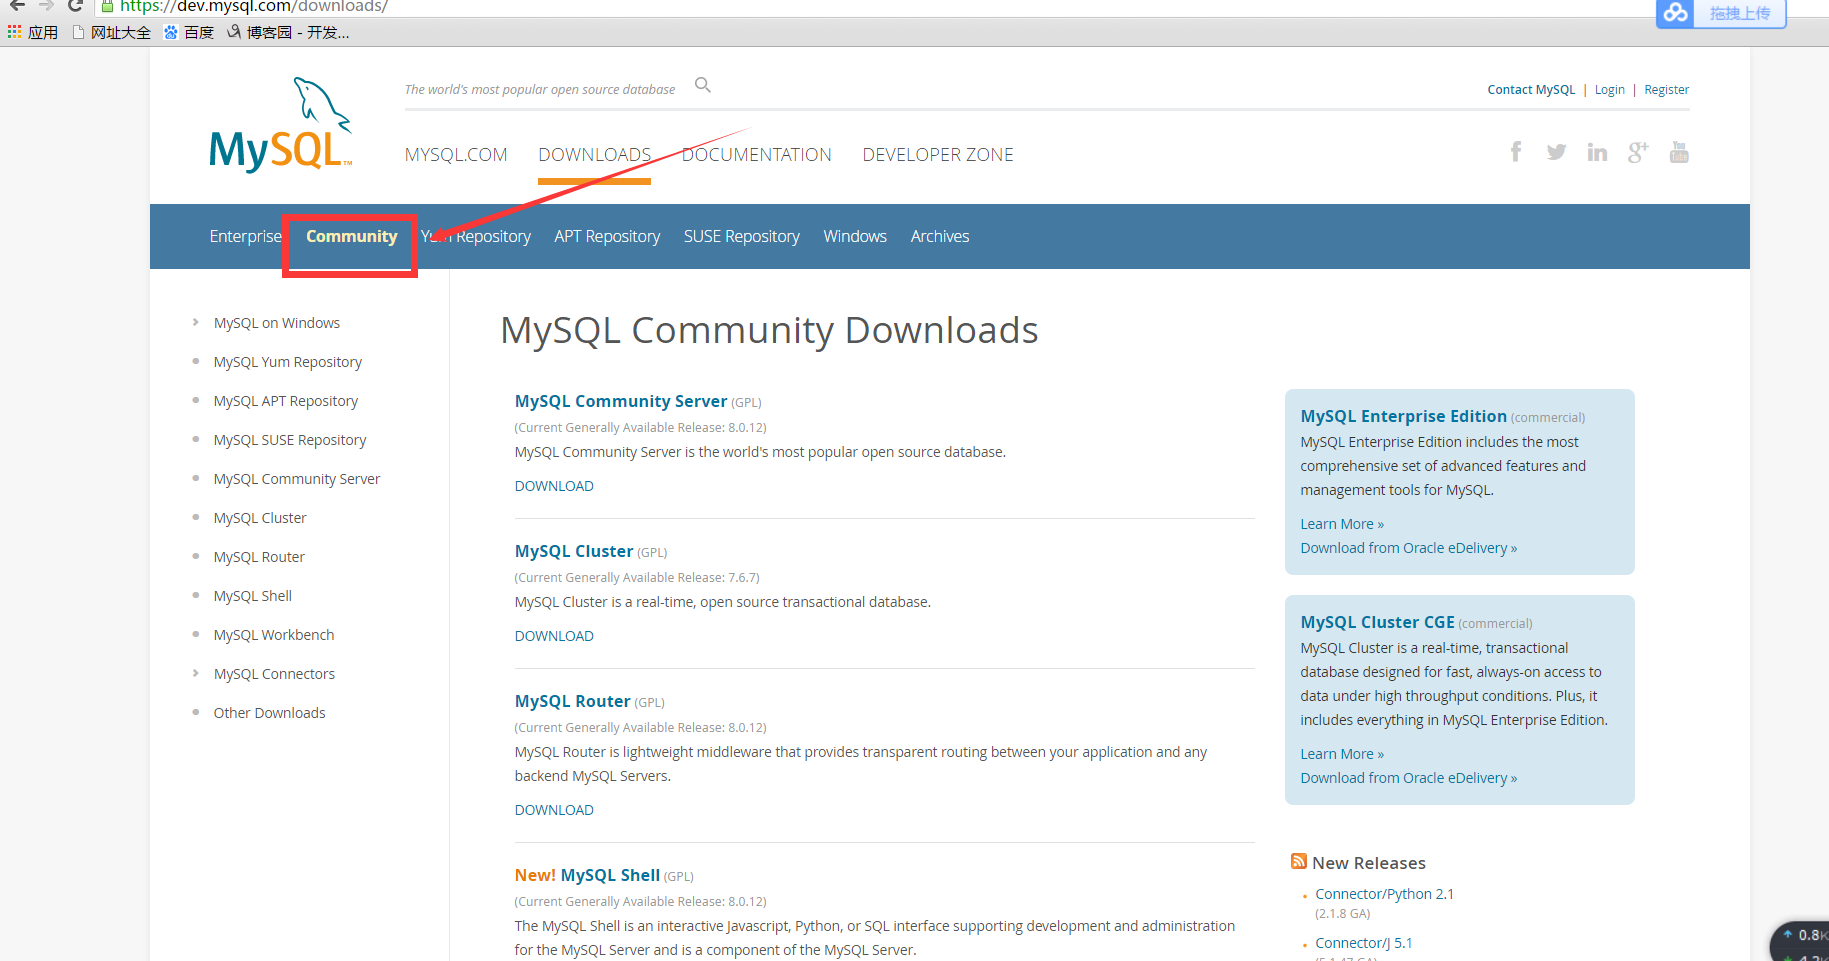1829x961 pixels.
Task: Click the Login link
Action: coord(1609,90)
